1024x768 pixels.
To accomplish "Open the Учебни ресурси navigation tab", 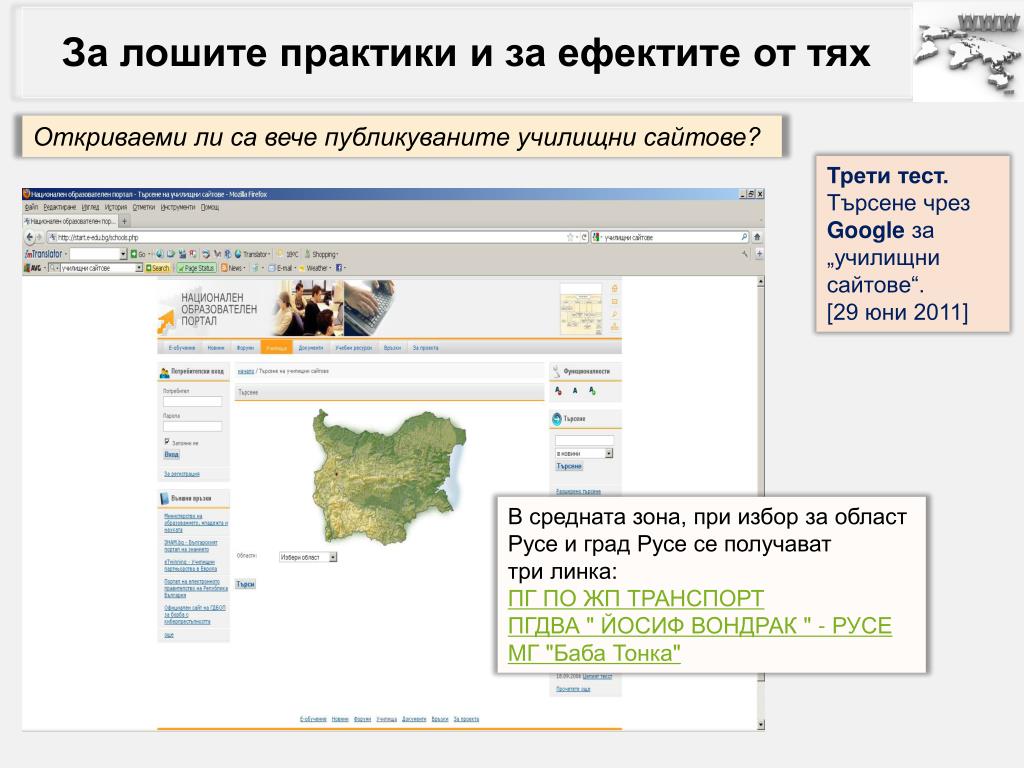I will (x=353, y=348).
